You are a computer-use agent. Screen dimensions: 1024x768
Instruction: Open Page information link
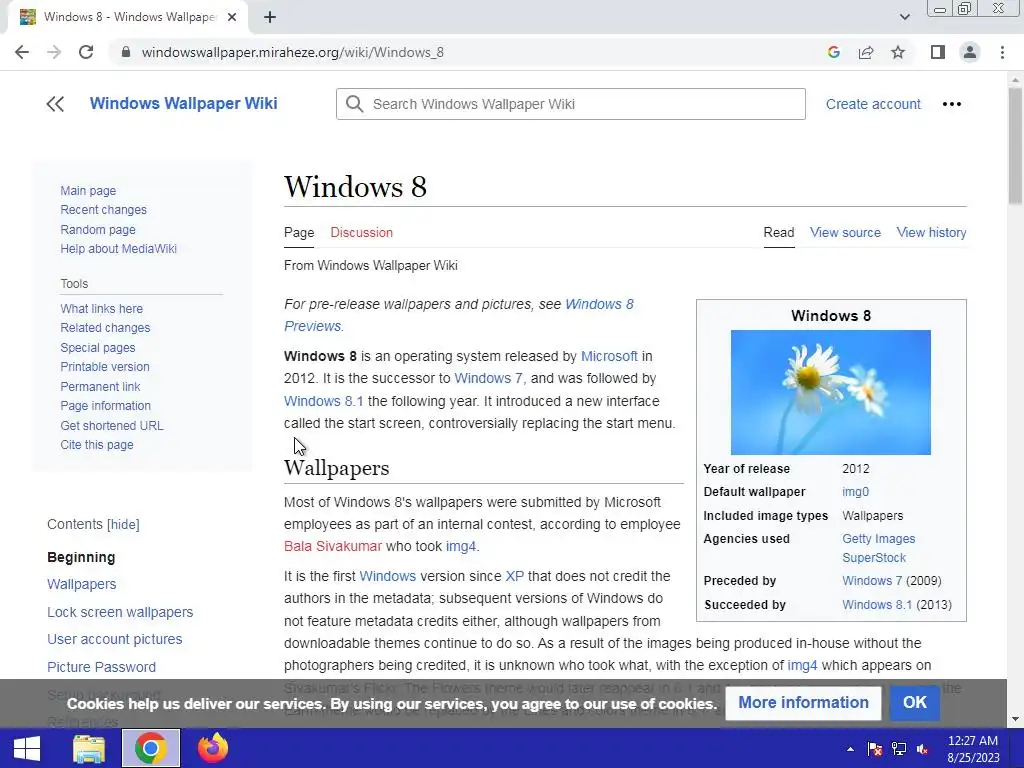pyautogui.click(x=105, y=406)
